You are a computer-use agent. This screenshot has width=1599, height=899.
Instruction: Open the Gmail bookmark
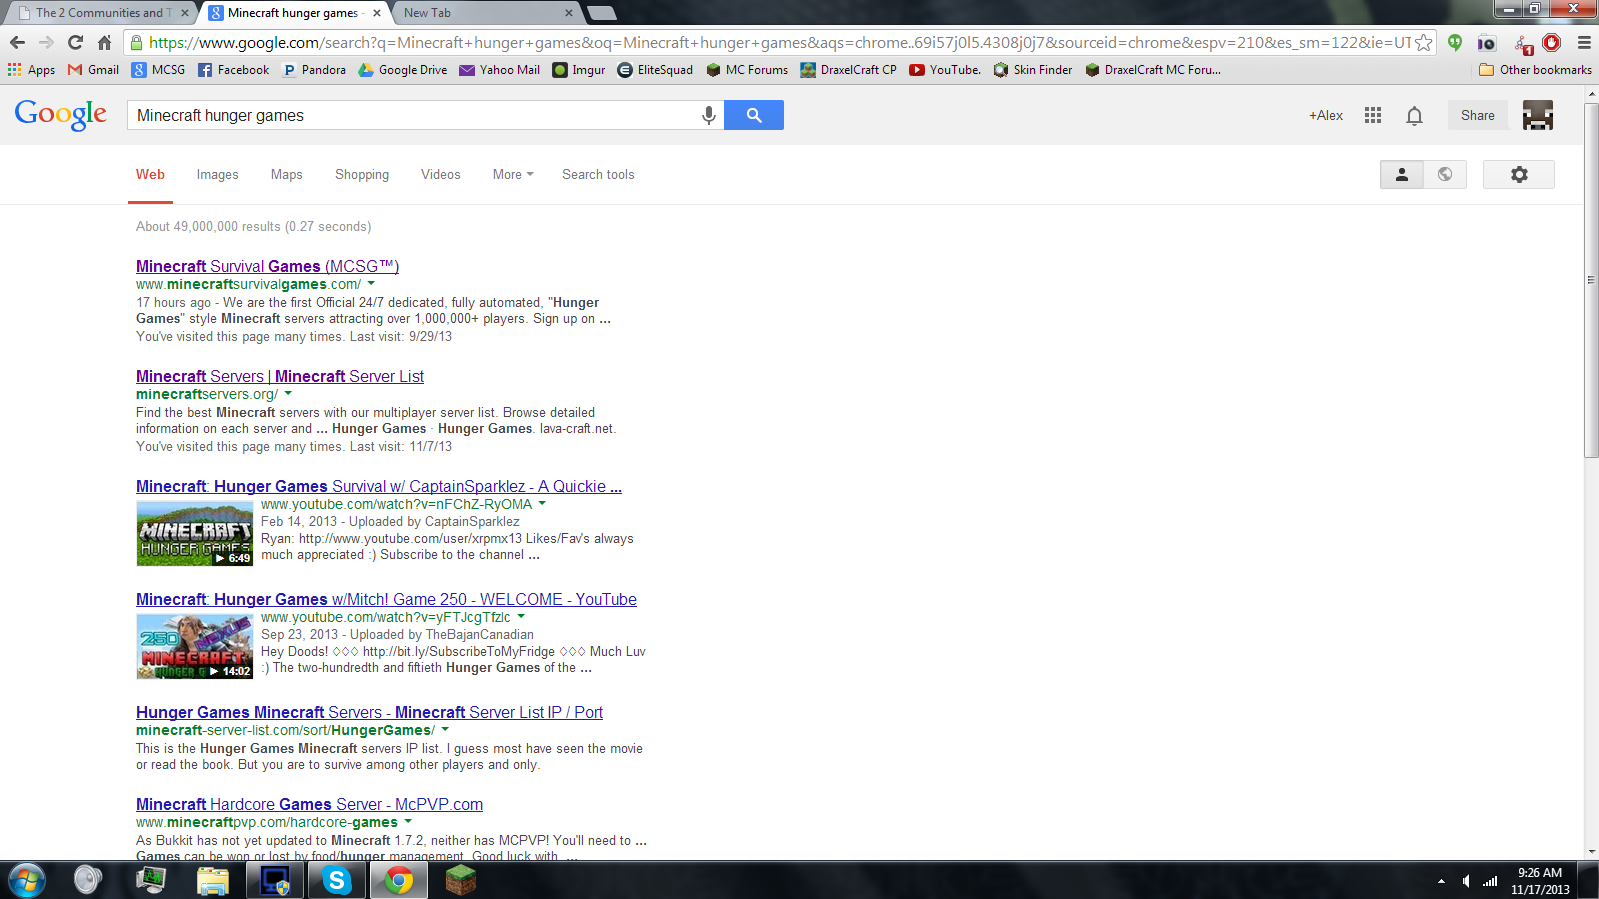(93, 70)
